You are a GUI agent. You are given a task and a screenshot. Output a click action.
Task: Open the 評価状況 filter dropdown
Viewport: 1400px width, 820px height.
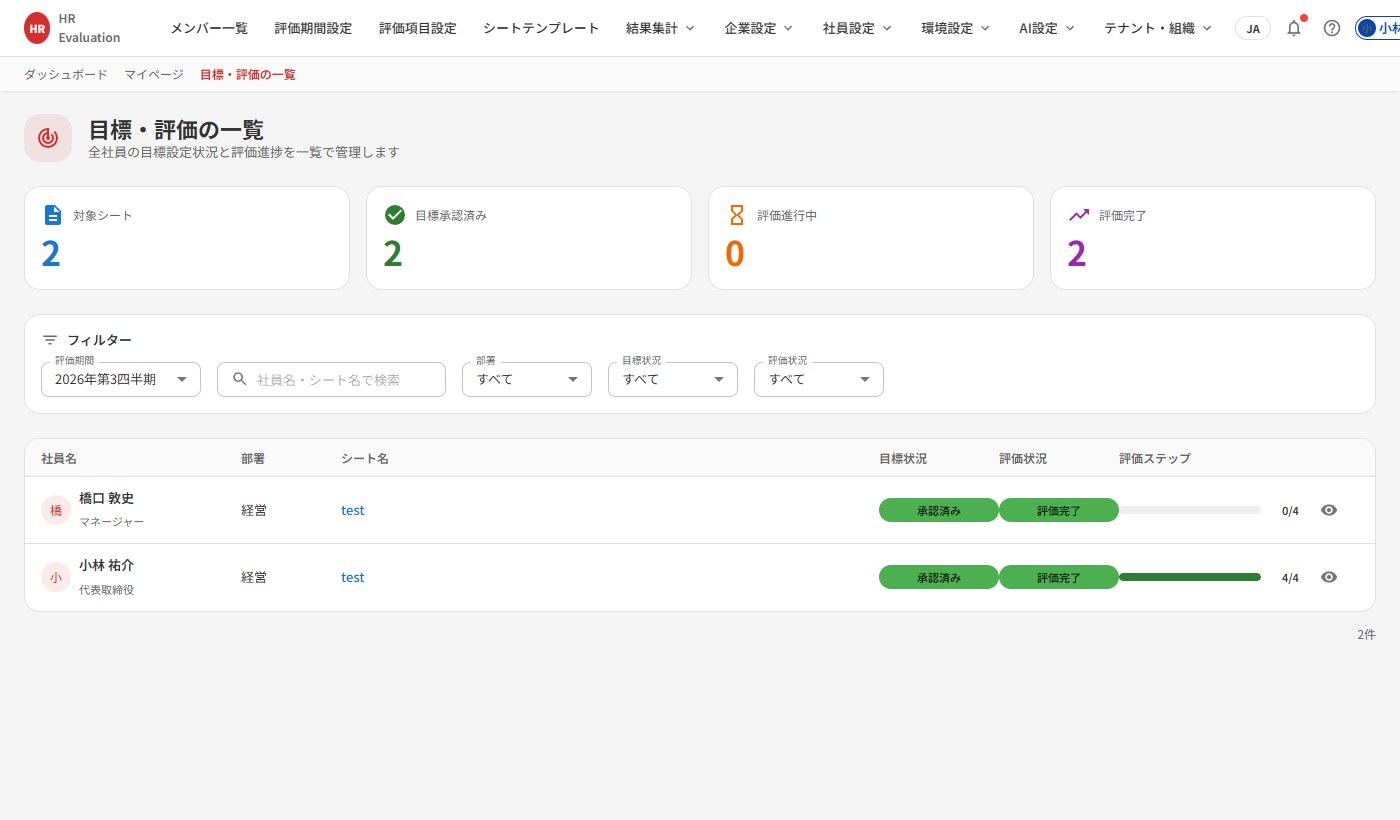click(819, 379)
